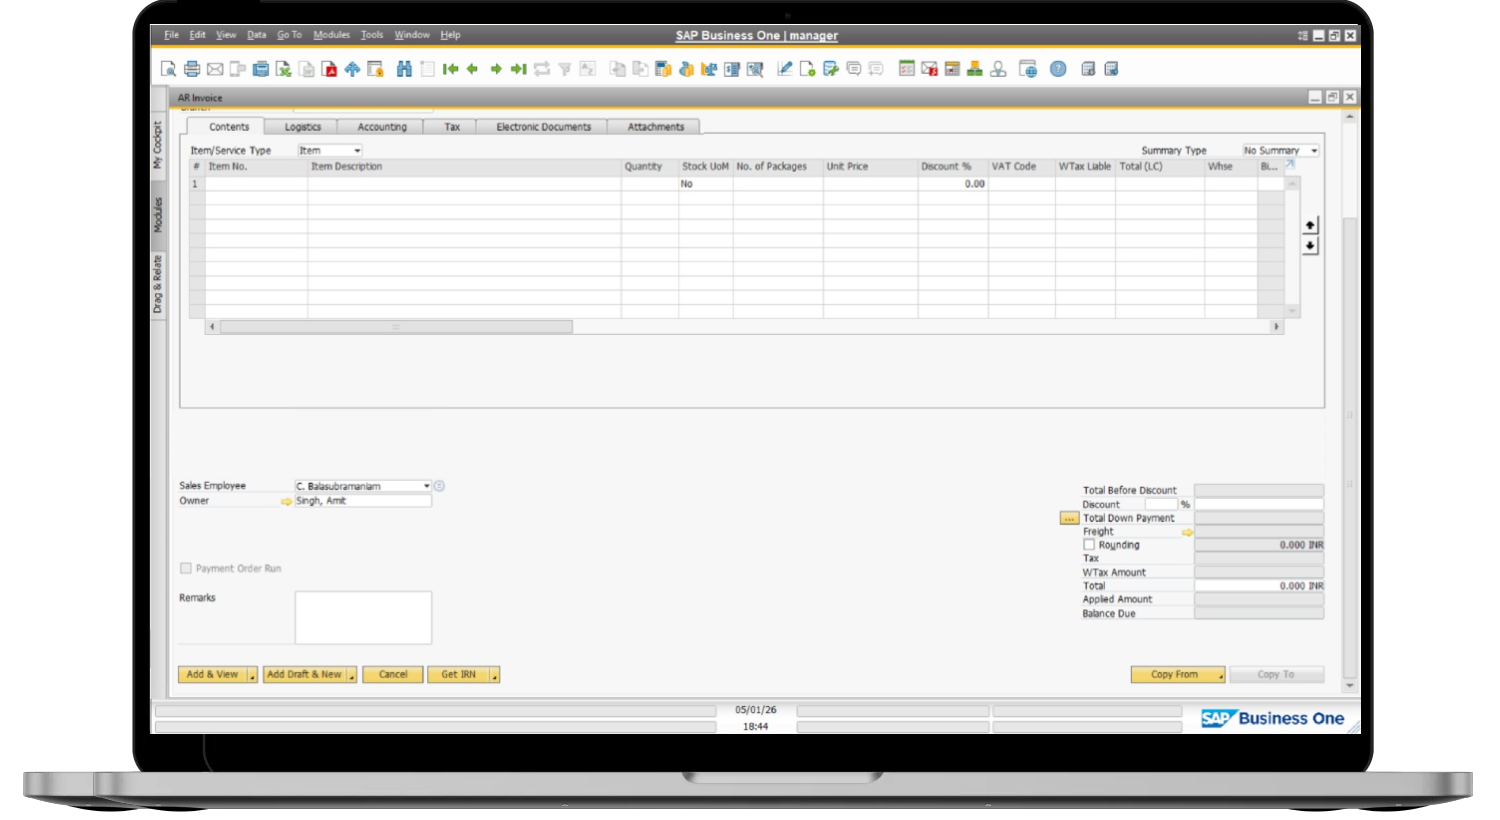Viewport: 1500px width, 820px height.
Task: Enable the Rounding checkbox
Action: click(1089, 545)
